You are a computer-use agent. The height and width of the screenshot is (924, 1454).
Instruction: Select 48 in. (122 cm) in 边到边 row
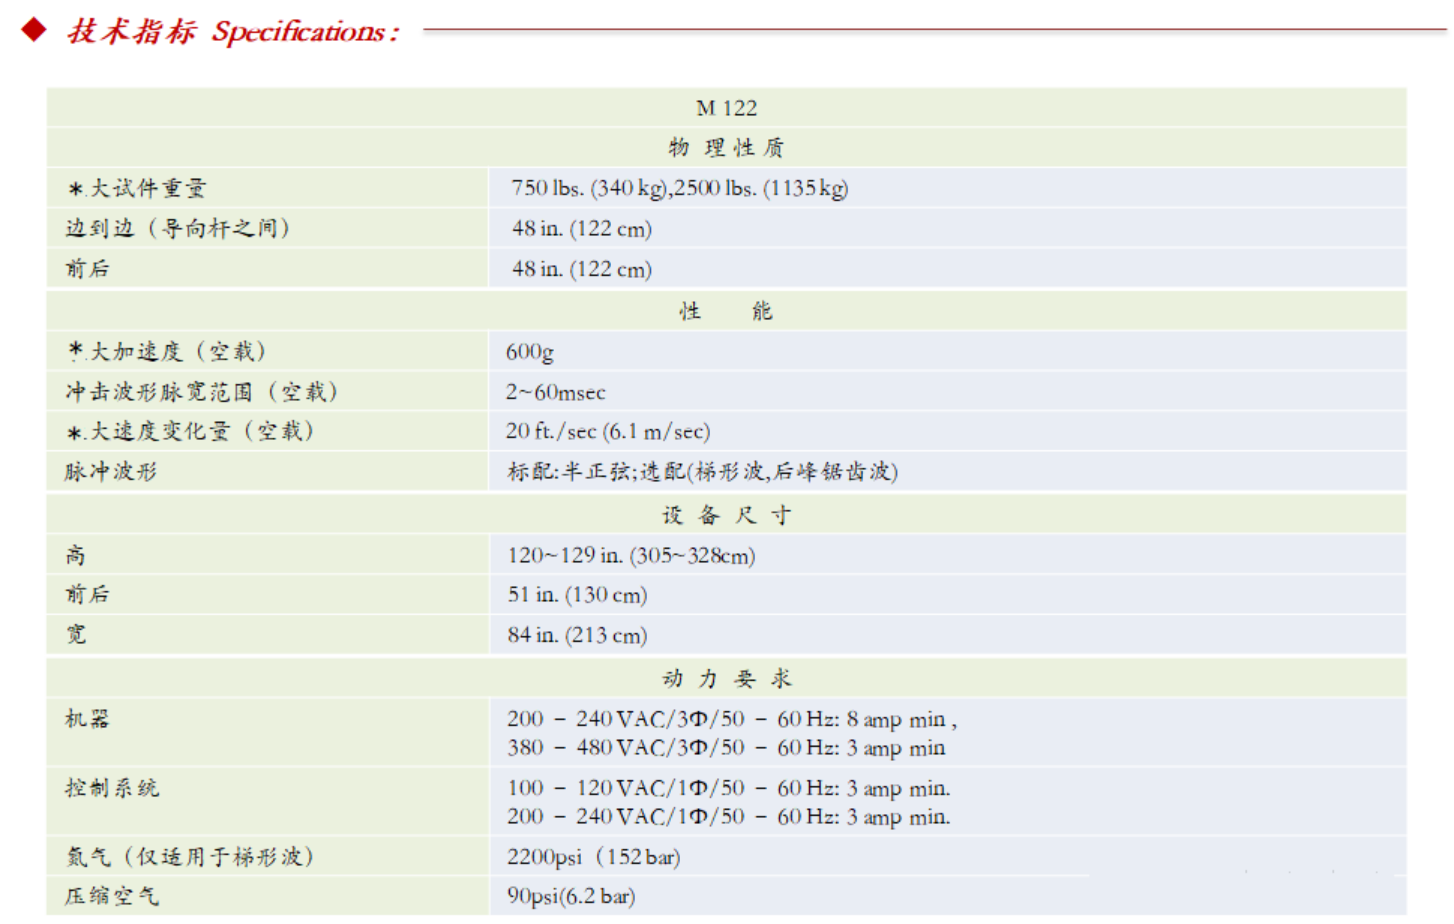pos(582,228)
